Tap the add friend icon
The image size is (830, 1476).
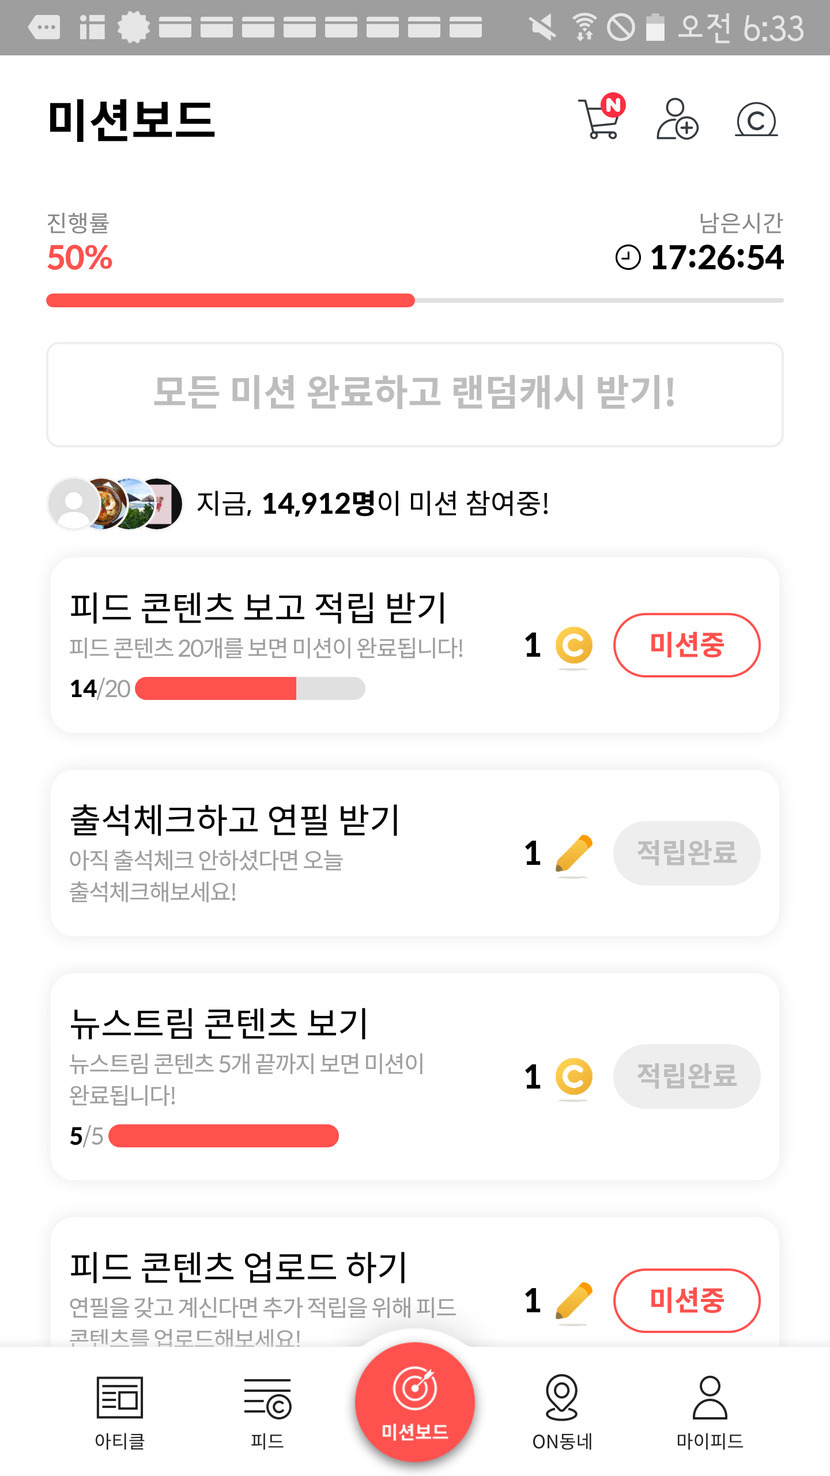point(677,119)
